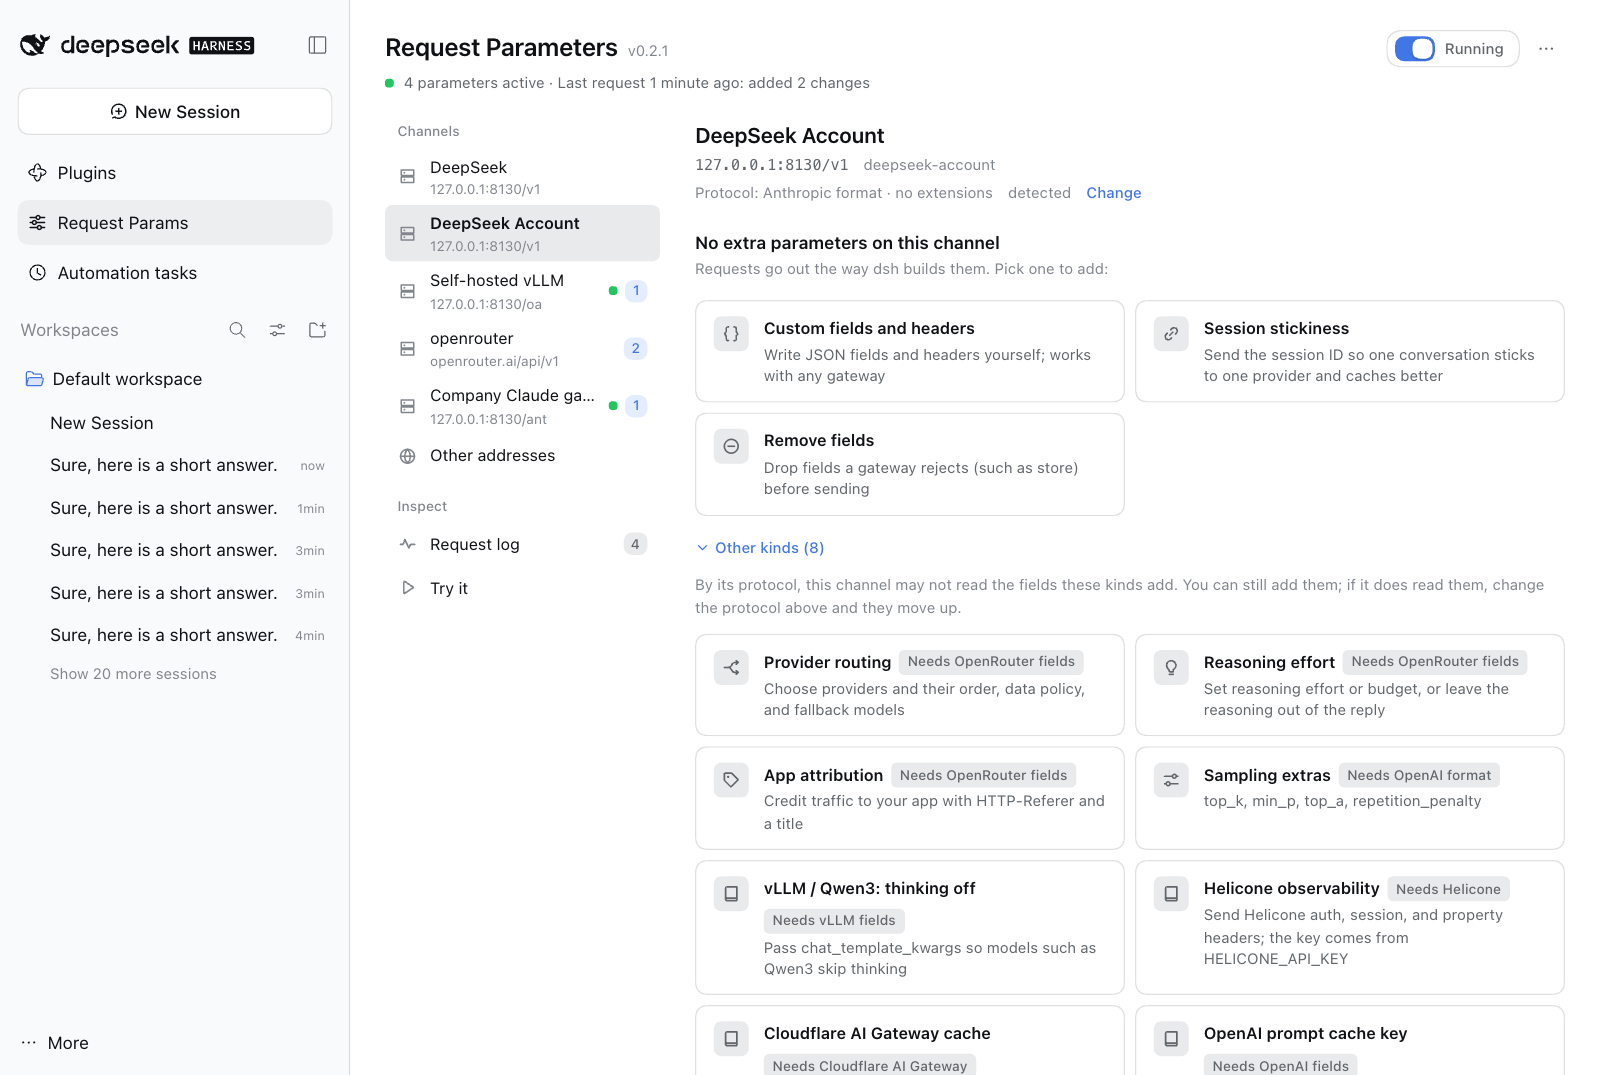Image resolution: width=1600 pixels, height=1075 pixels.
Task: Select the DeepSeek 127.0.0.1:8130/v1 channel
Action: 522,177
